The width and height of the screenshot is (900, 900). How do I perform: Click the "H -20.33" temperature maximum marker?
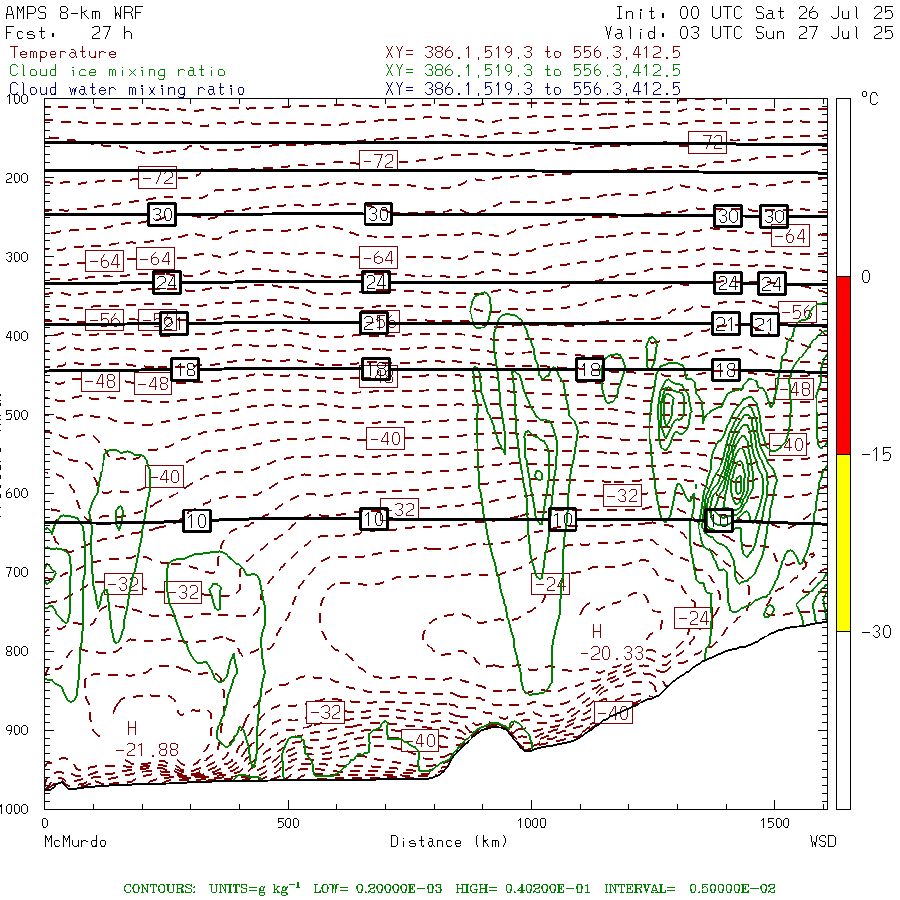(611, 643)
